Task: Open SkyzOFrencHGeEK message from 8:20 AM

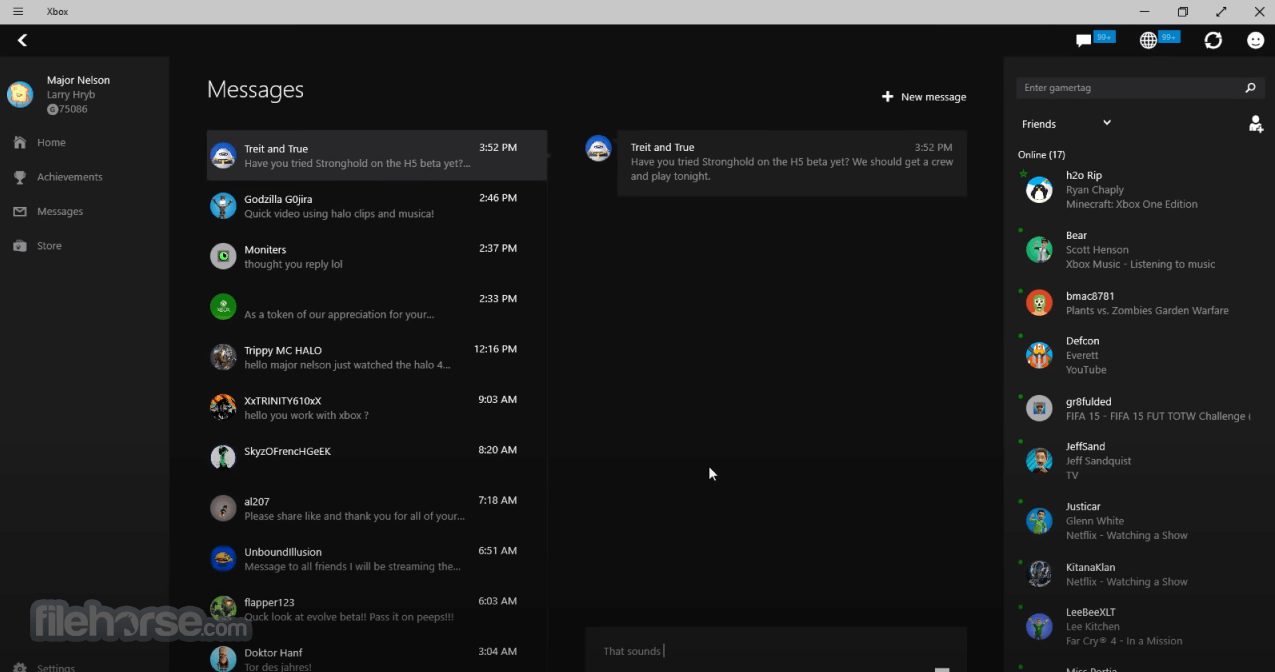Action: [x=377, y=457]
